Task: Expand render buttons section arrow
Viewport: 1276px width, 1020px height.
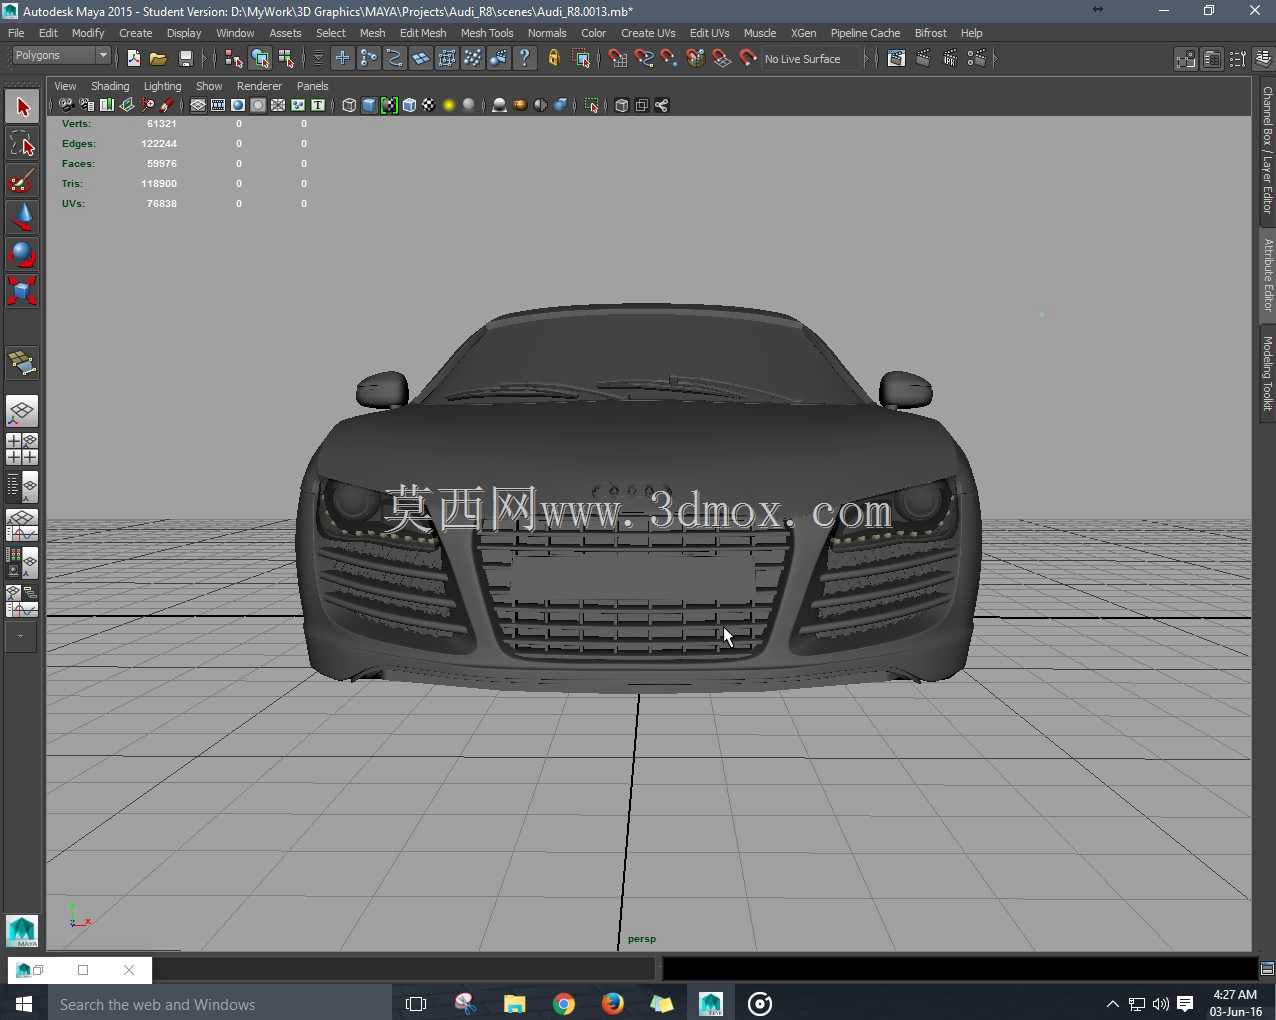Action: 995,59
